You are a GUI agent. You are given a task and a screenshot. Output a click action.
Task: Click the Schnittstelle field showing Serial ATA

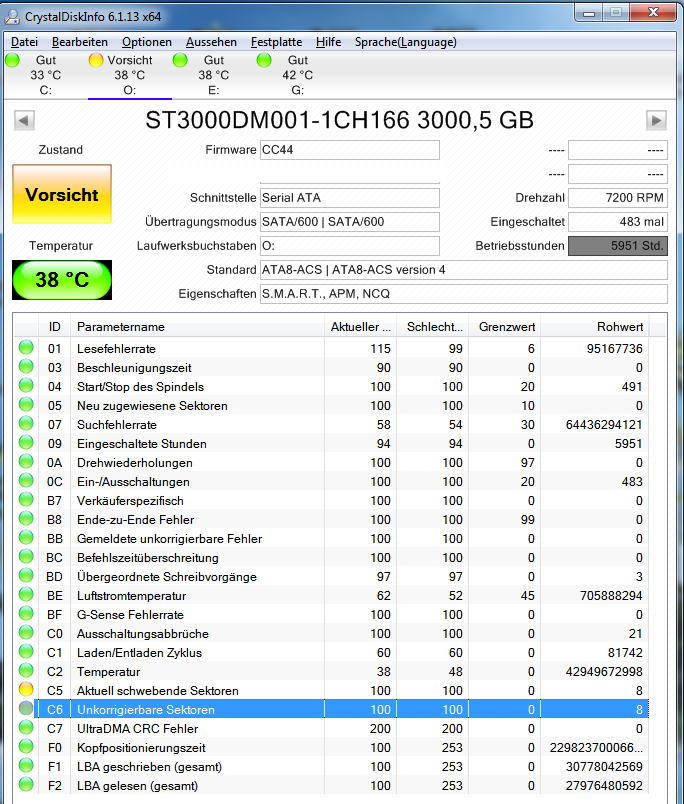point(350,198)
